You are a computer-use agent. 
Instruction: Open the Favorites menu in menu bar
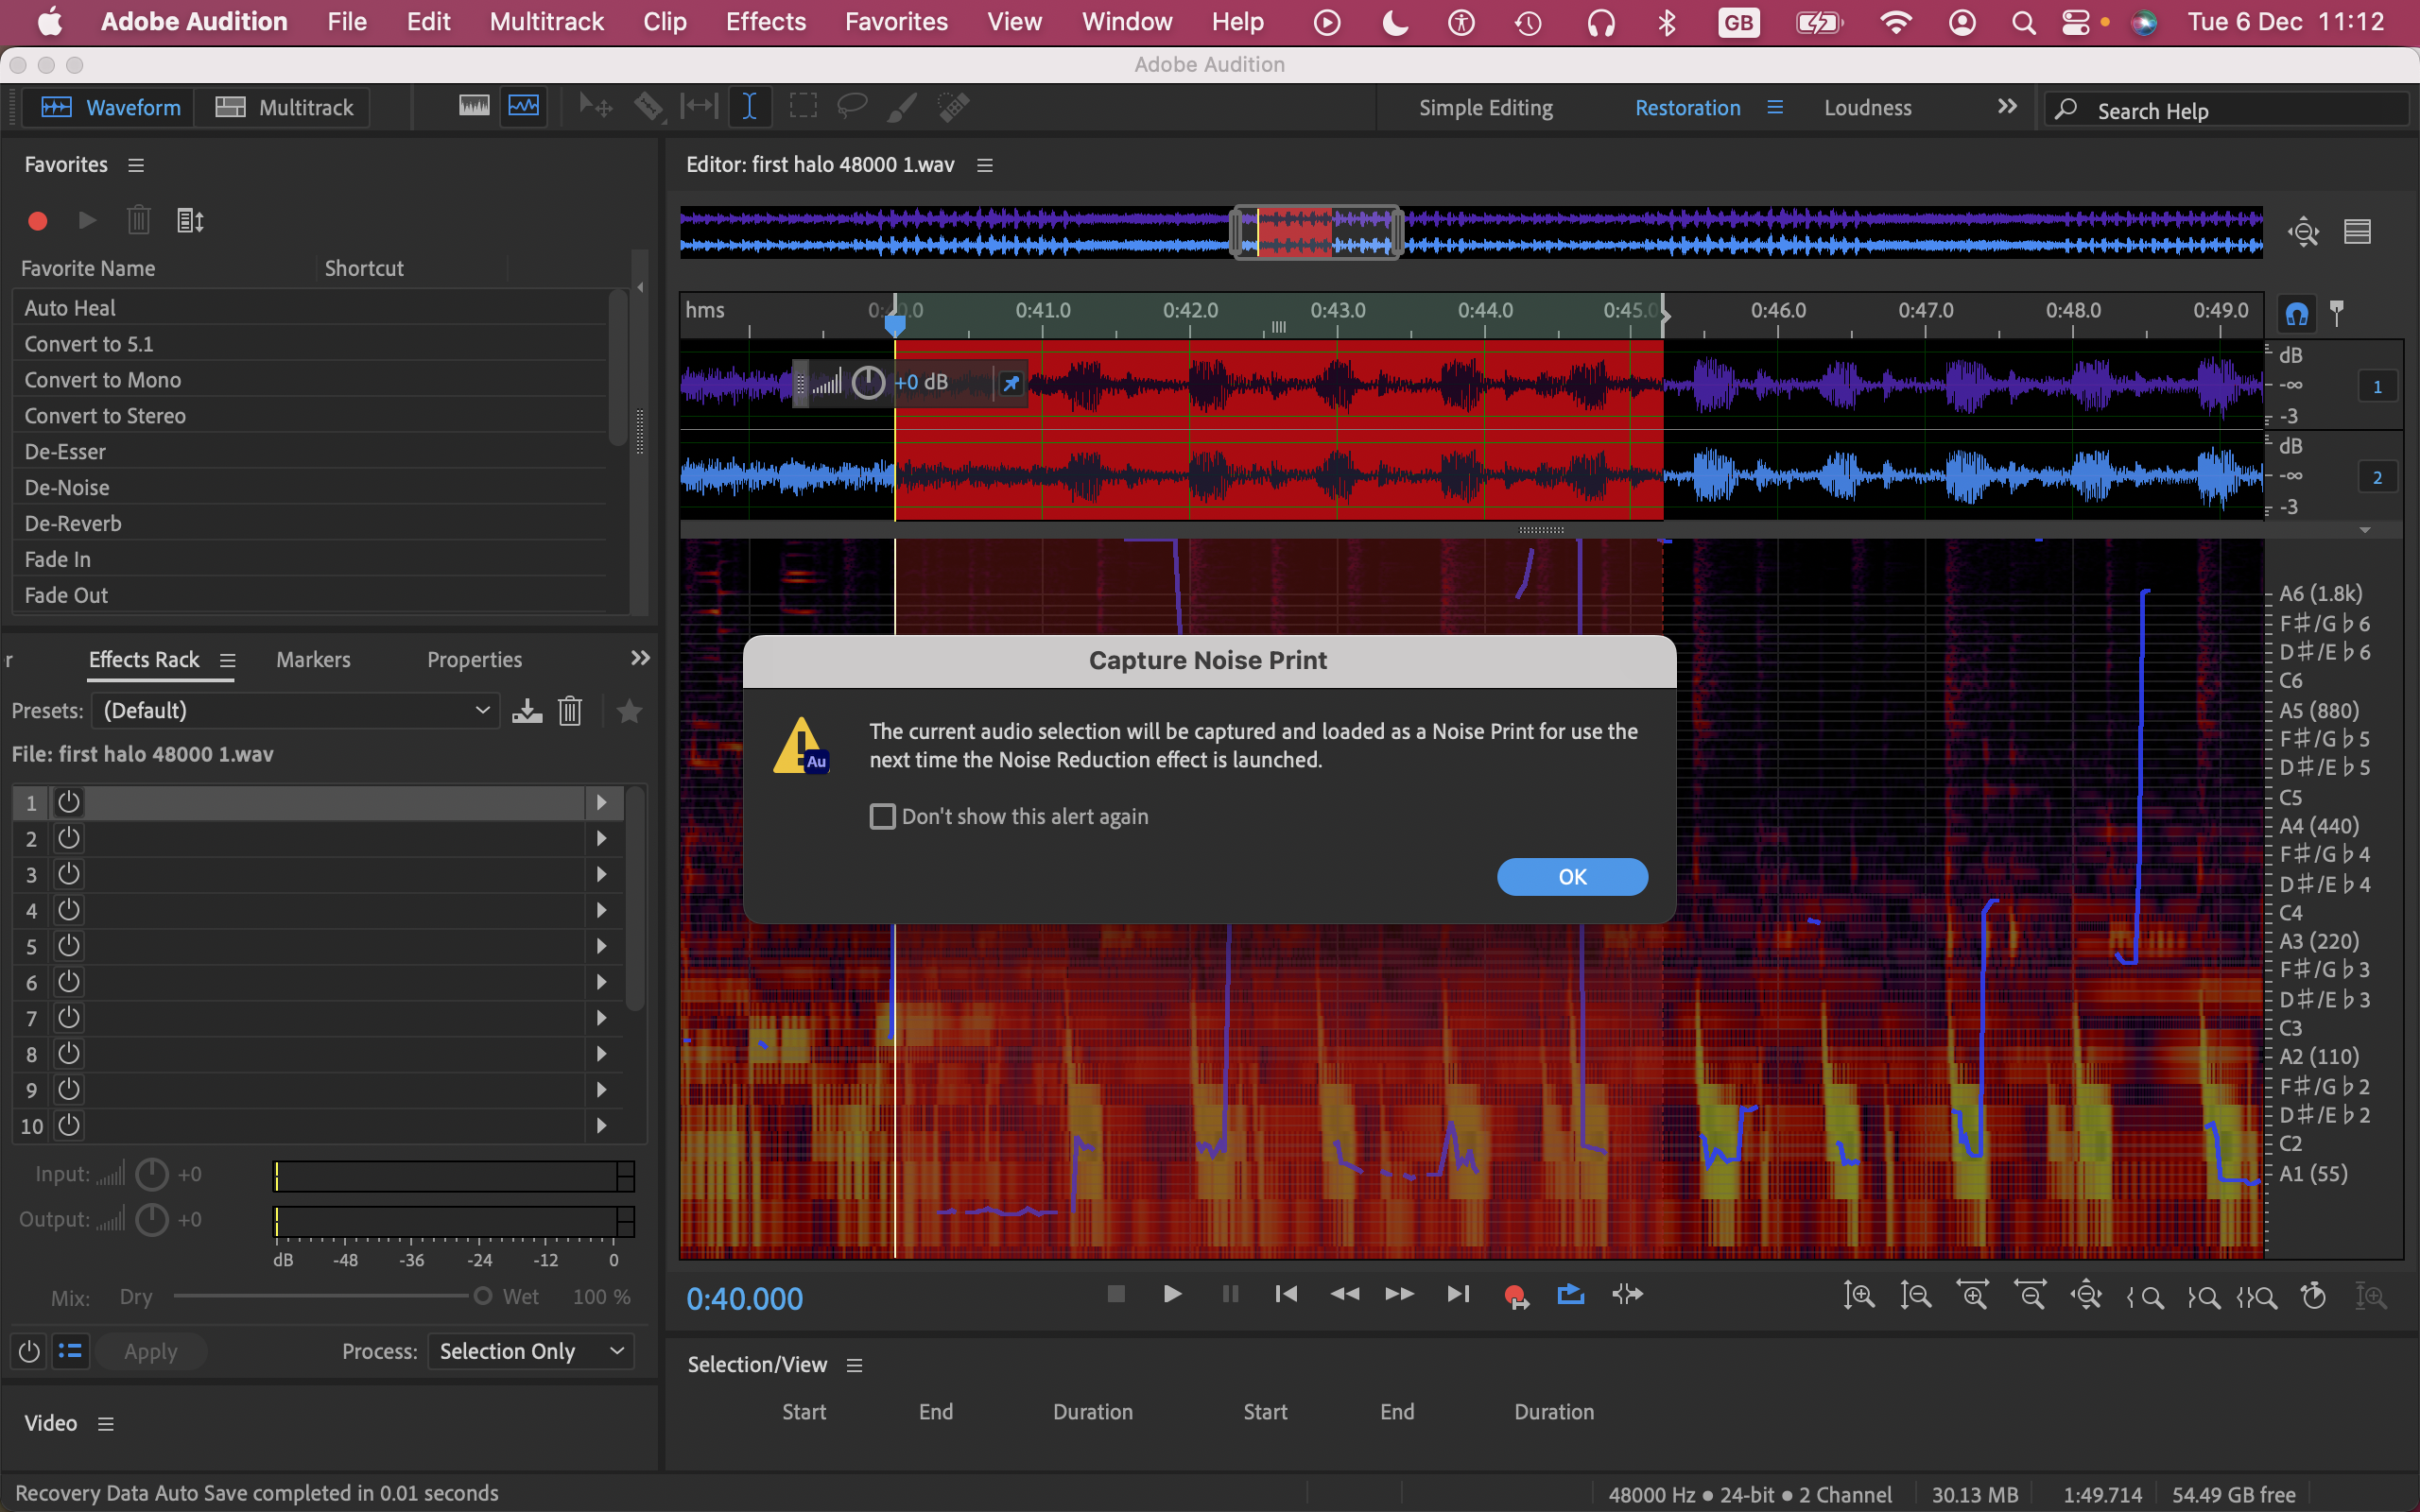(x=896, y=22)
